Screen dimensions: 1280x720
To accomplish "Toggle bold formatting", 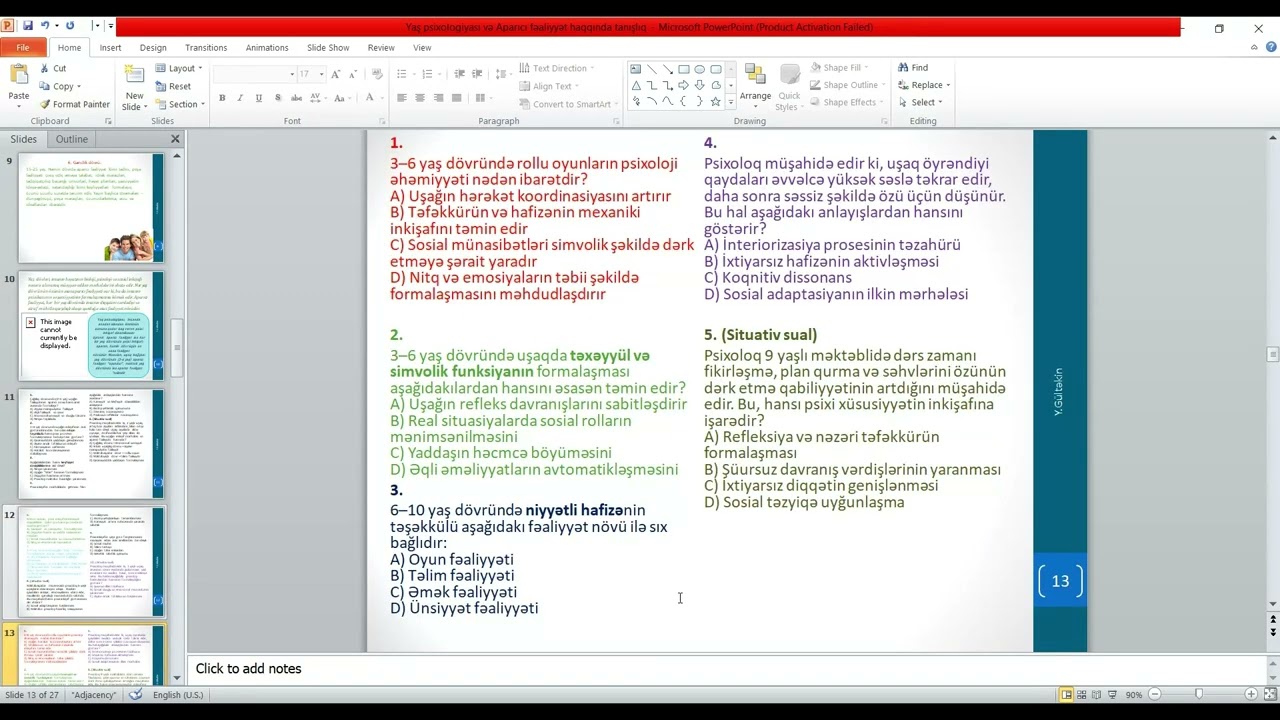I will [x=222, y=98].
